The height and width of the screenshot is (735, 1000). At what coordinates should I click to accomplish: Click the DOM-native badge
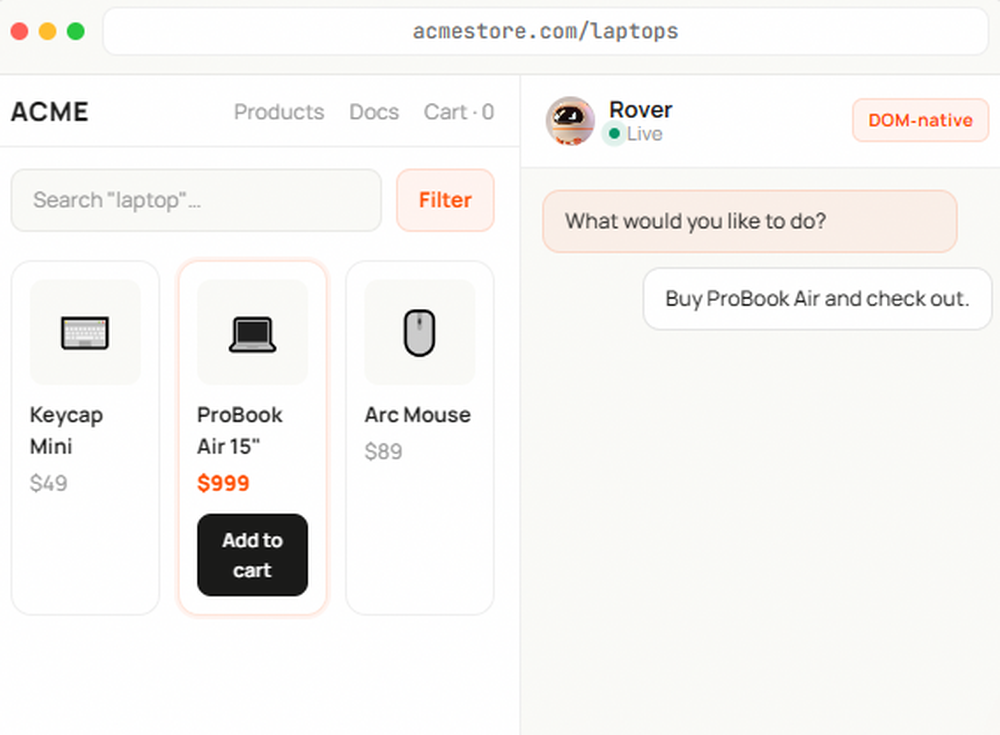point(920,121)
